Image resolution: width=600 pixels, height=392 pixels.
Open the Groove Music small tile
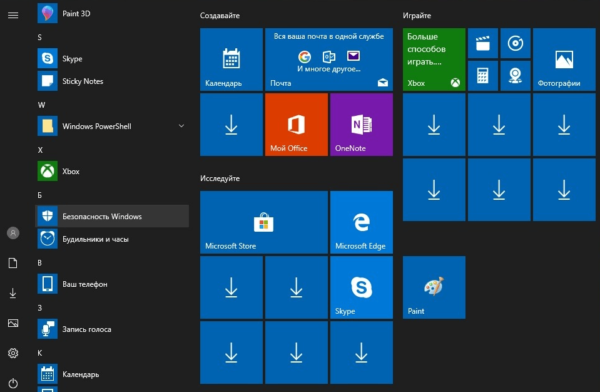click(515, 43)
